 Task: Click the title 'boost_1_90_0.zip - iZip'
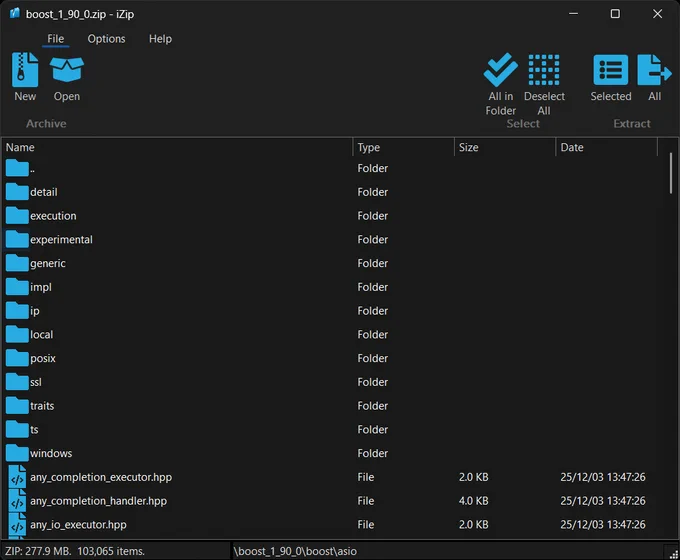(x=80, y=14)
